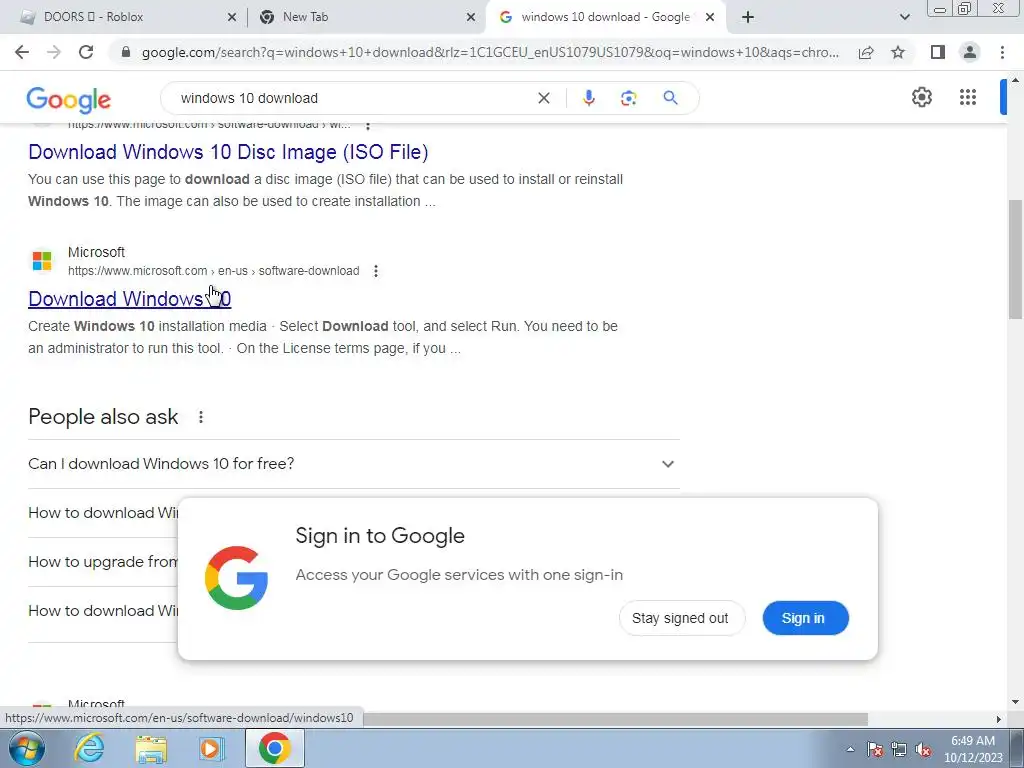Share this page via the address bar icon
The image size is (1024, 768).
coord(866,52)
